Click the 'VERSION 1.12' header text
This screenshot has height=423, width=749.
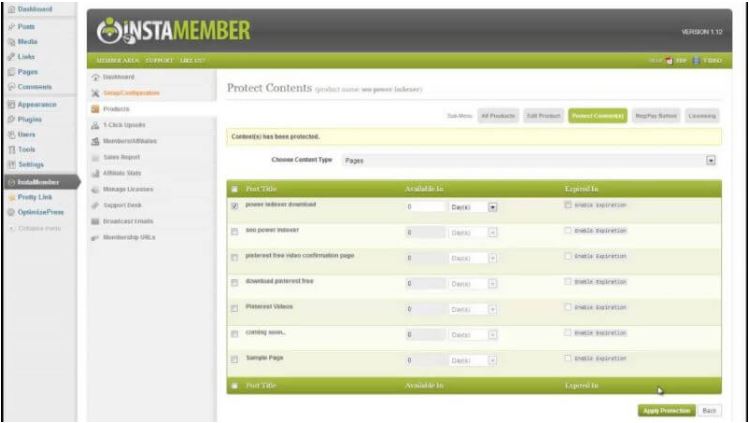(x=702, y=32)
